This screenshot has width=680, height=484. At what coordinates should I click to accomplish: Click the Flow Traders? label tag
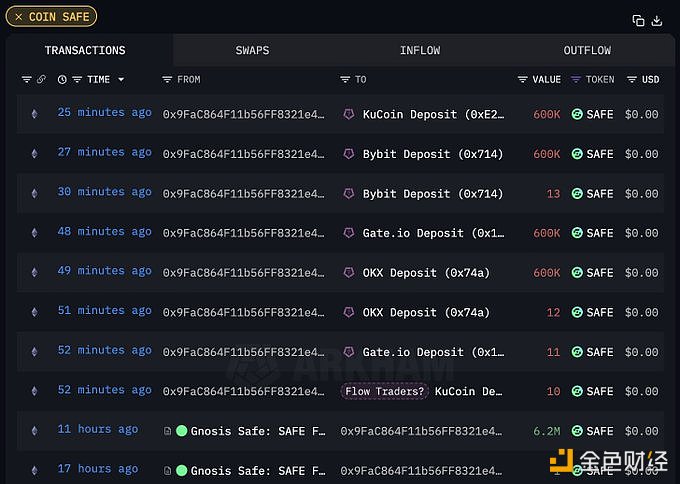(x=384, y=392)
